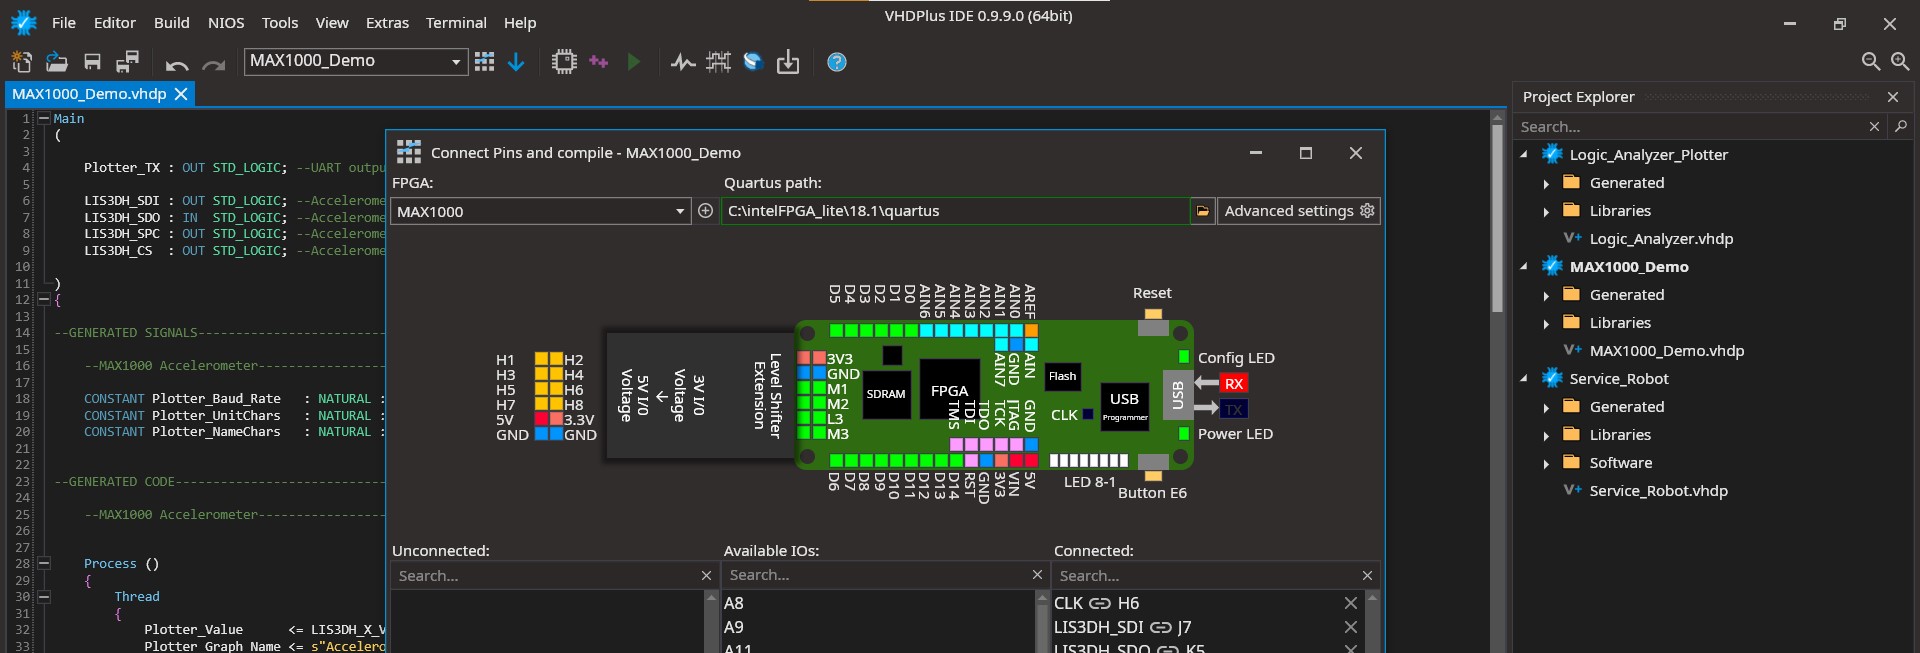The width and height of the screenshot is (1920, 653).
Task: Collapse the Service_Robot project node
Action: 1524,379
